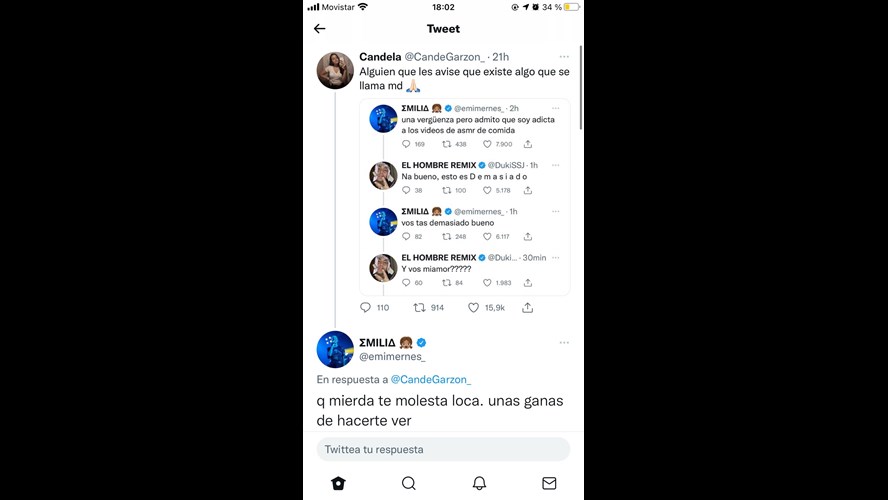Open the quoted Duki 'Y vos miamor' tweet
This screenshot has height=500, width=888.
[464, 270]
